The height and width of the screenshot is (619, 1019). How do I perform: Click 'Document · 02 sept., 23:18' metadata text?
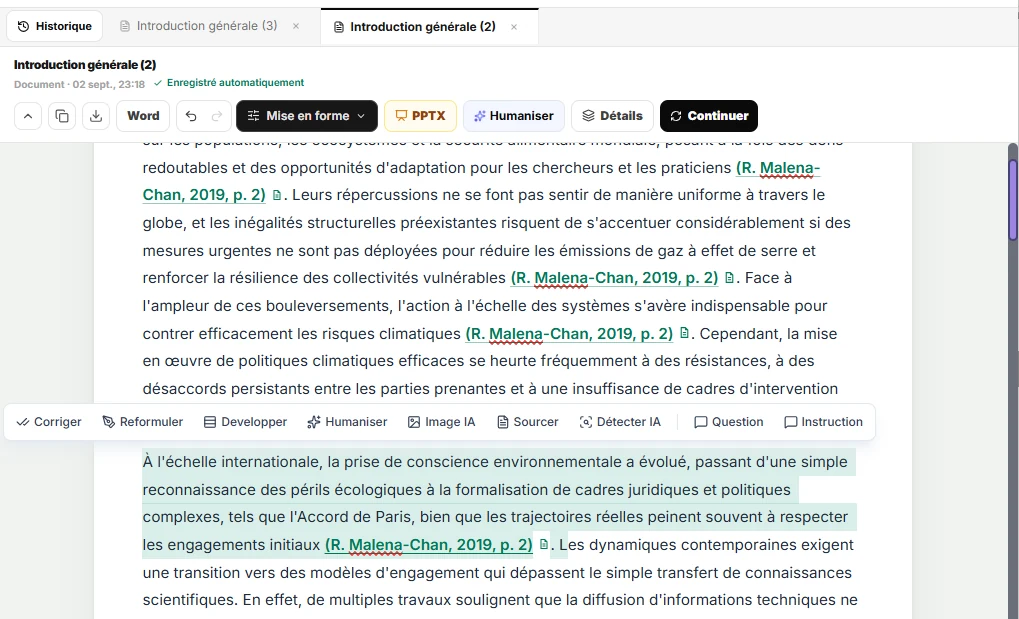coord(79,85)
